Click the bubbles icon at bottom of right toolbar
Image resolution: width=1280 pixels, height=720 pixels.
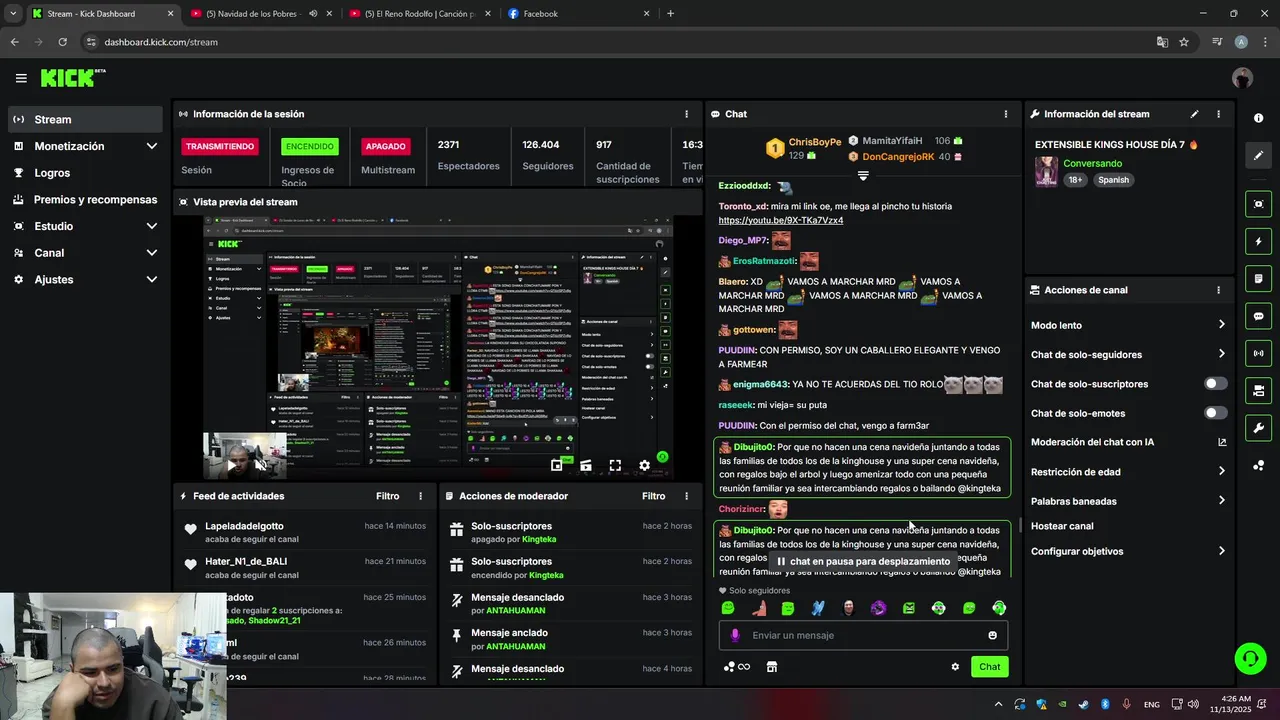(x=1258, y=466)
